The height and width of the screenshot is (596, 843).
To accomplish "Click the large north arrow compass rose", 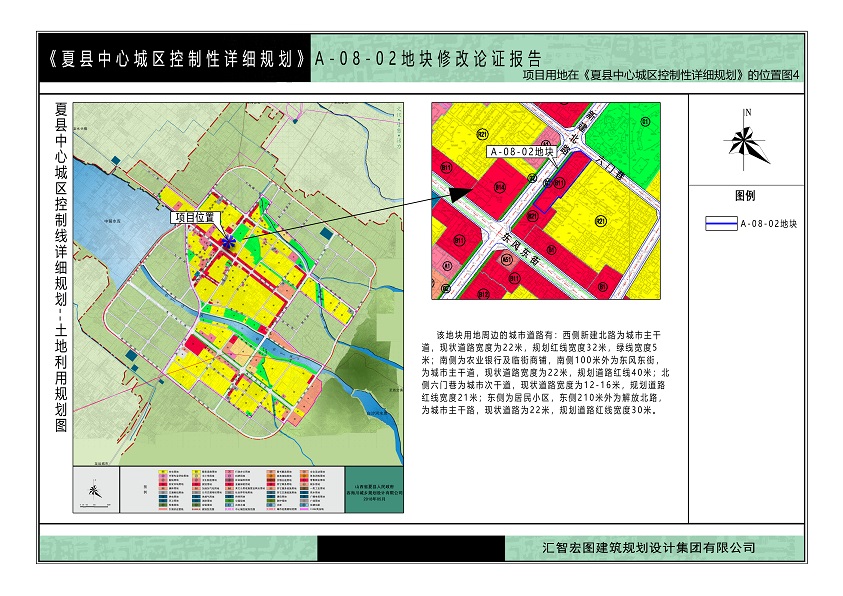I will coord(746,140).
